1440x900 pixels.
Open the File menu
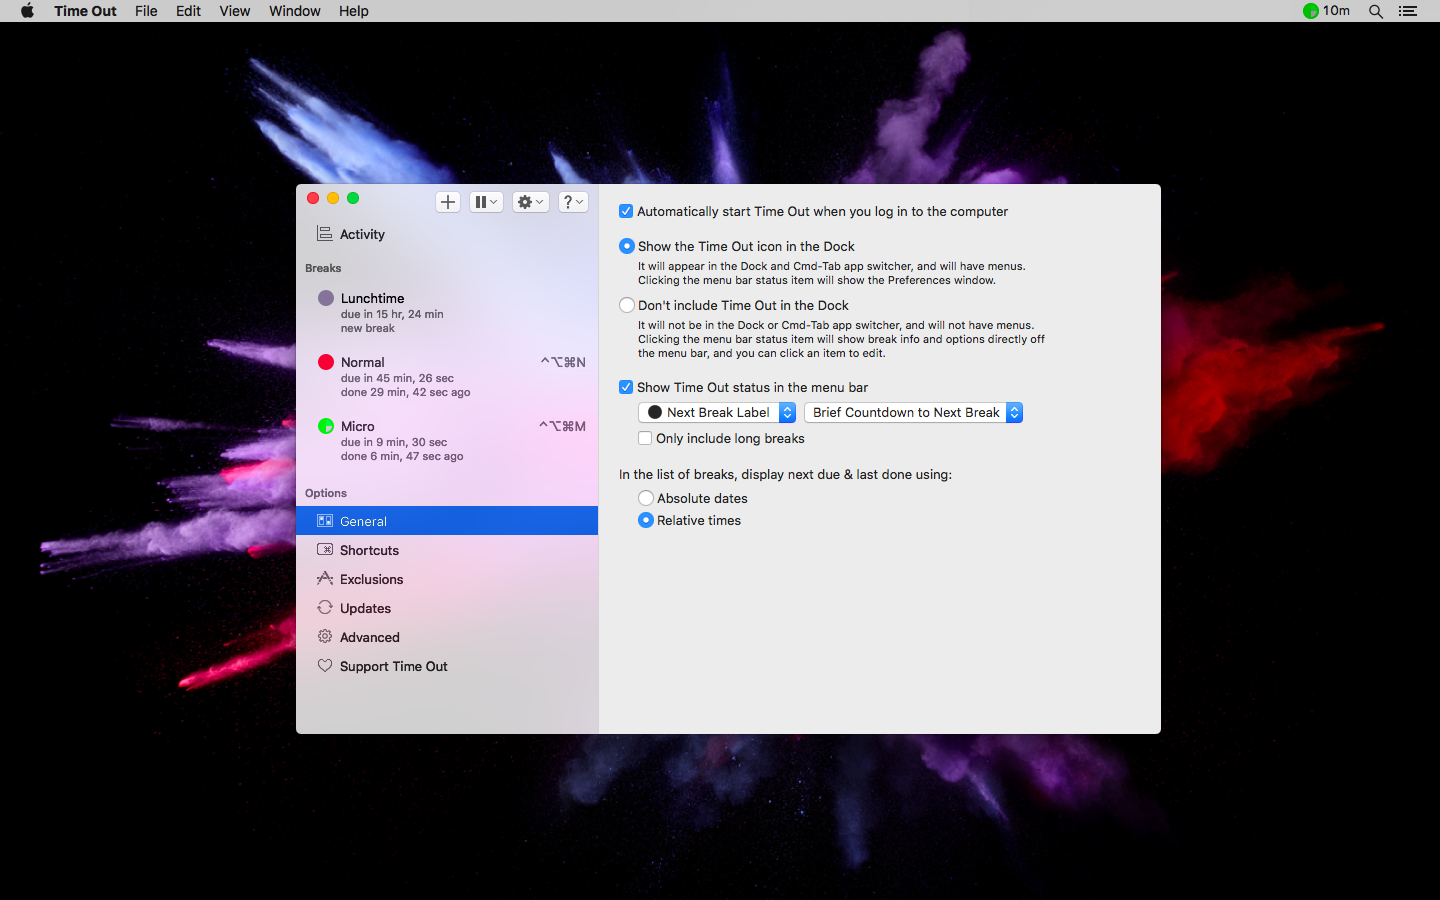(146, 11)
